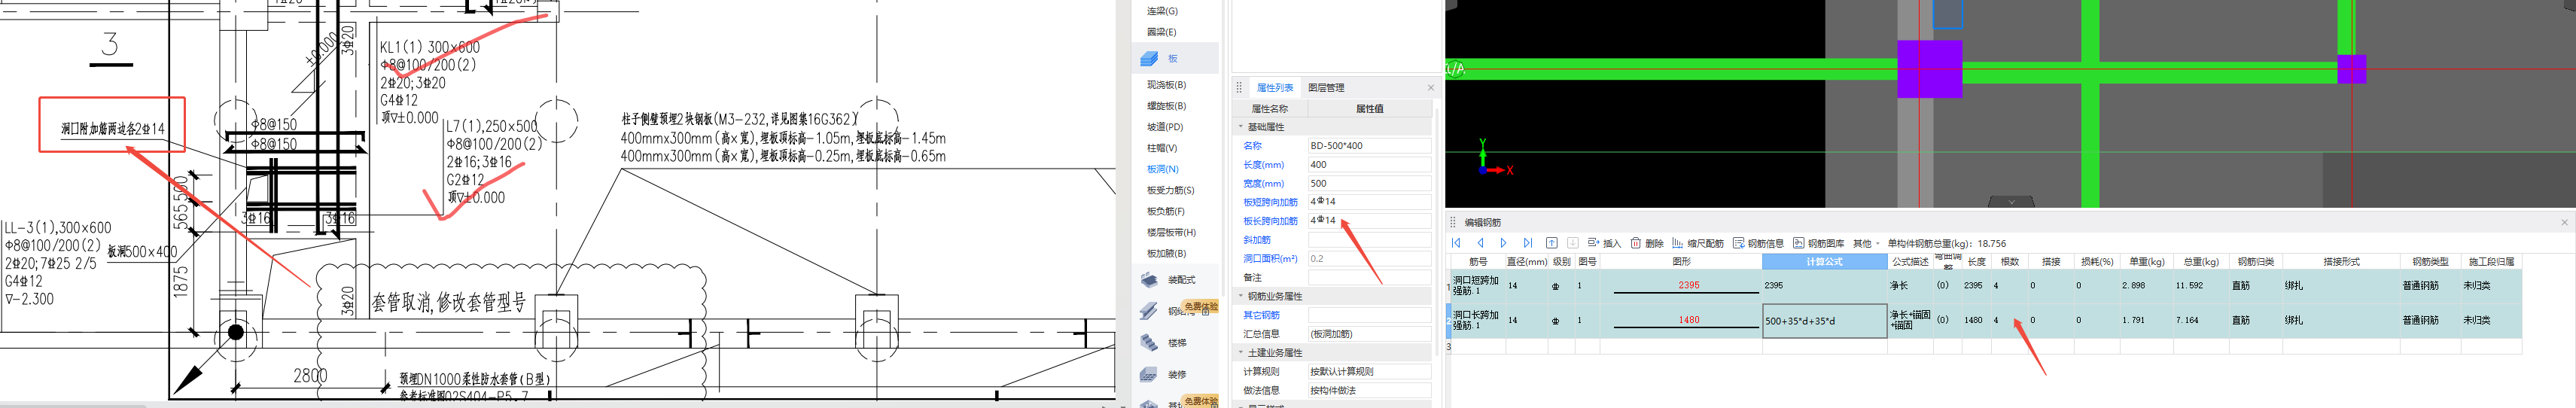Open 钢筋图库 rebar shape library
This screenshot has height=408, width=2576.
coord(1818,243)
